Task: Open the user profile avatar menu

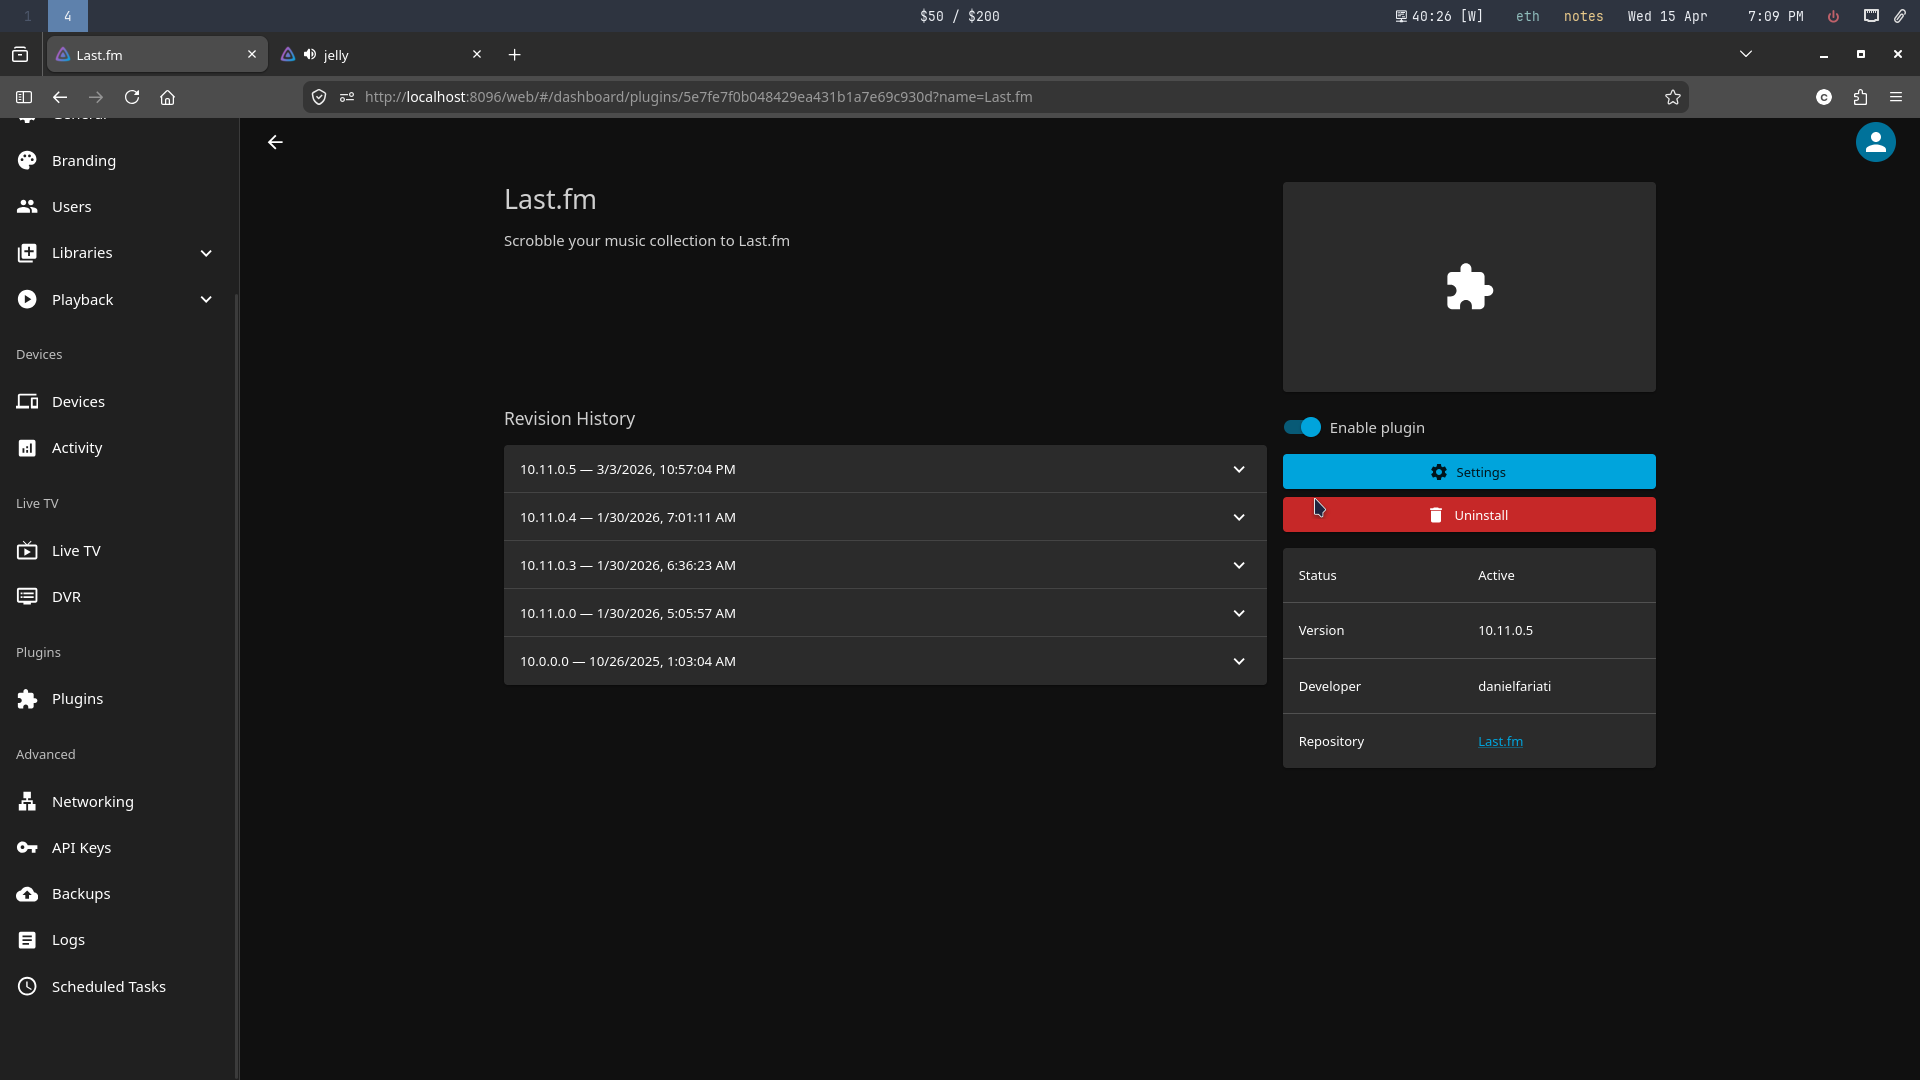Action: pyautogui.click(x=1875, y=142)
